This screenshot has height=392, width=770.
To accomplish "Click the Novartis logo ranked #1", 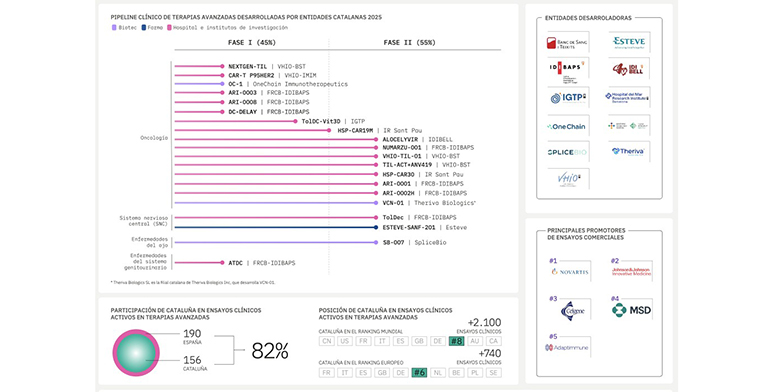I will click(x=570, y=272).
